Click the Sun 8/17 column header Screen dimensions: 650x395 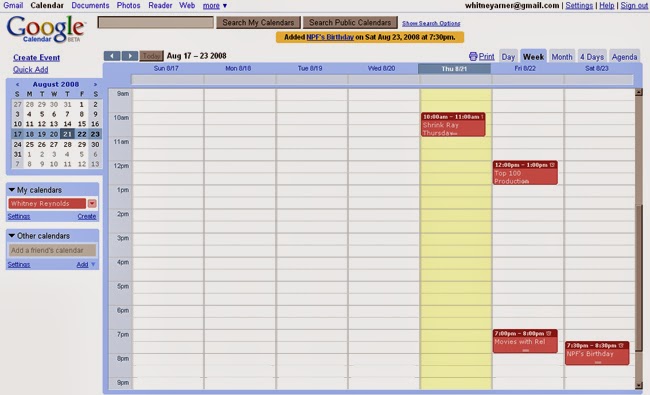click(166, 68)
